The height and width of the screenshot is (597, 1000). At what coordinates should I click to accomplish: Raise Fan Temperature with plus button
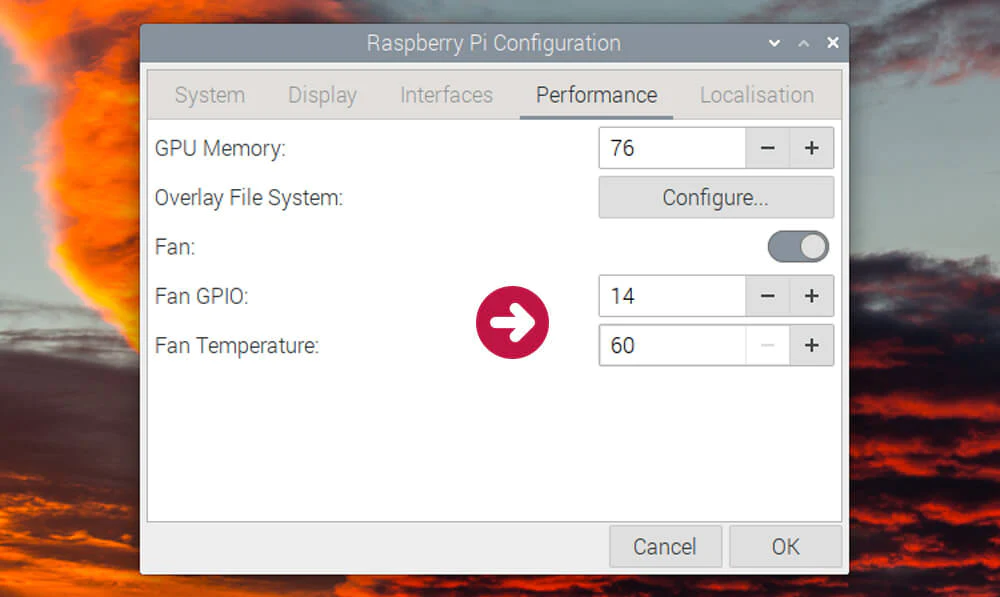[x=812, y=346]
